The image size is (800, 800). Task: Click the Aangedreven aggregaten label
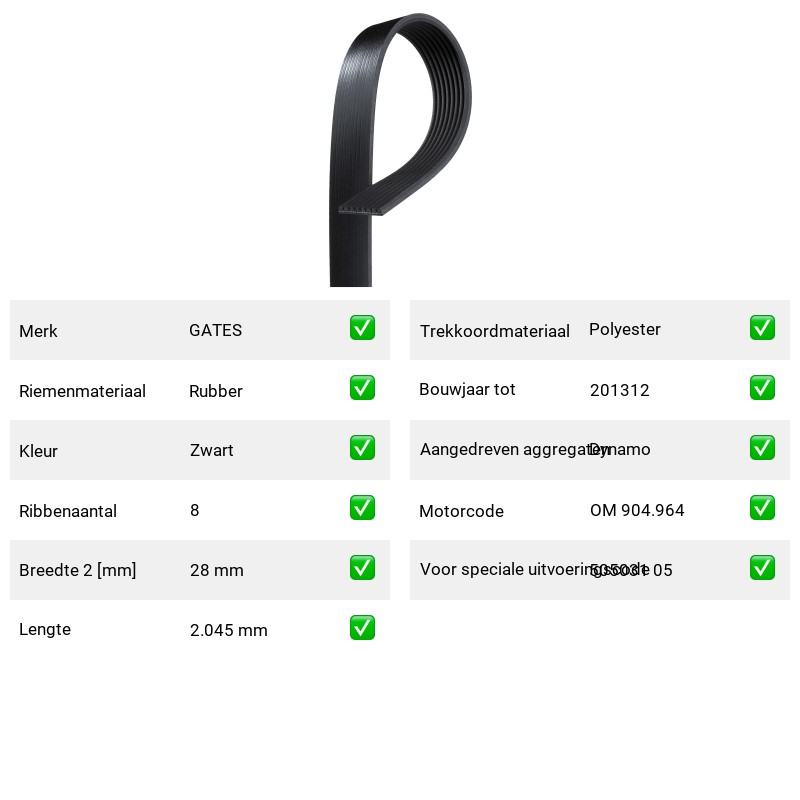[515, 449]
